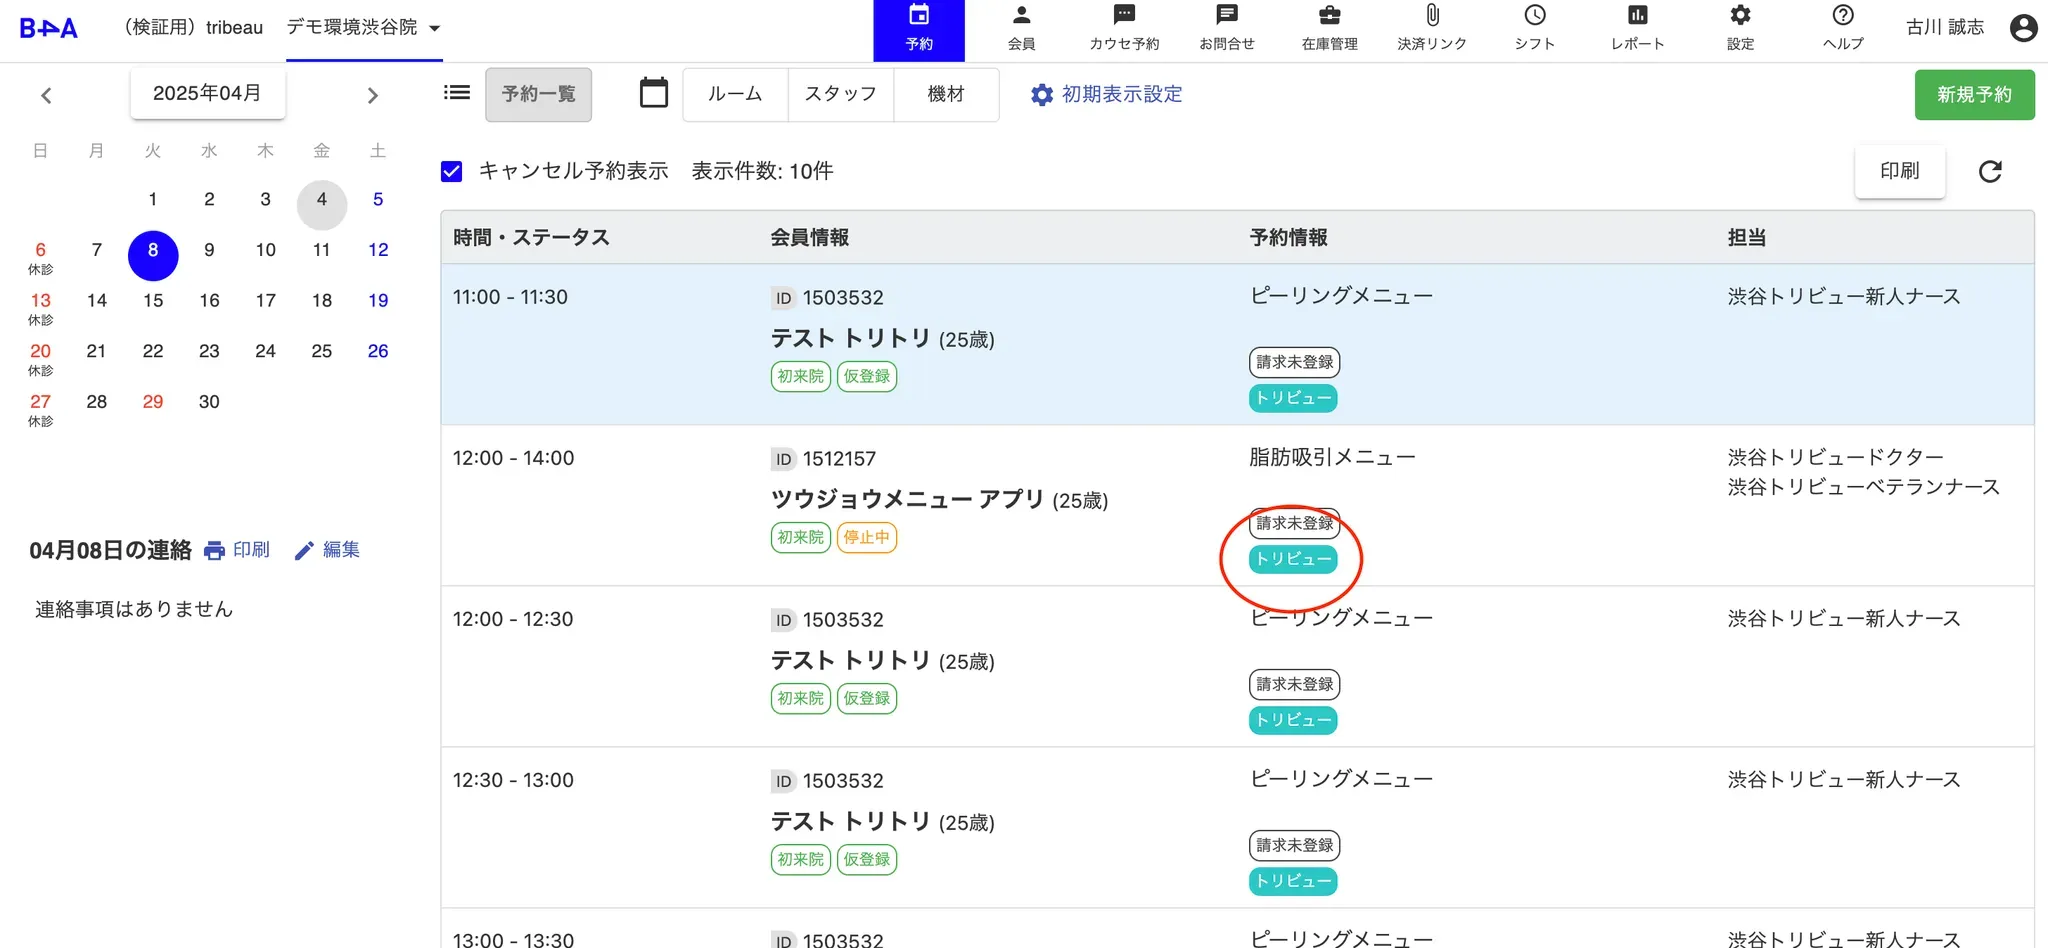Open the 2025年04月 month picker
Screen dimensions: 2048x948
coord(207,94)
